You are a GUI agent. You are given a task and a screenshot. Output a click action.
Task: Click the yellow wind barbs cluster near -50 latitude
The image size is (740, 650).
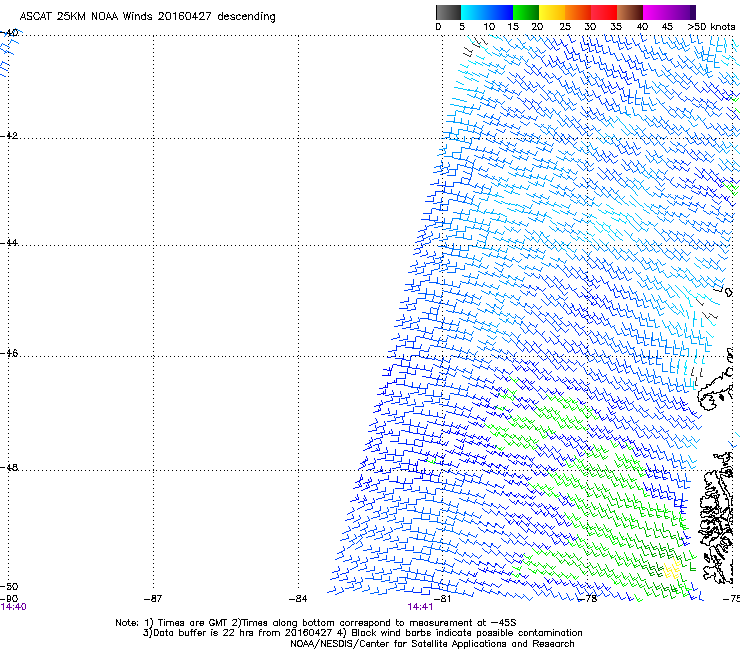(x=672, y=570)
